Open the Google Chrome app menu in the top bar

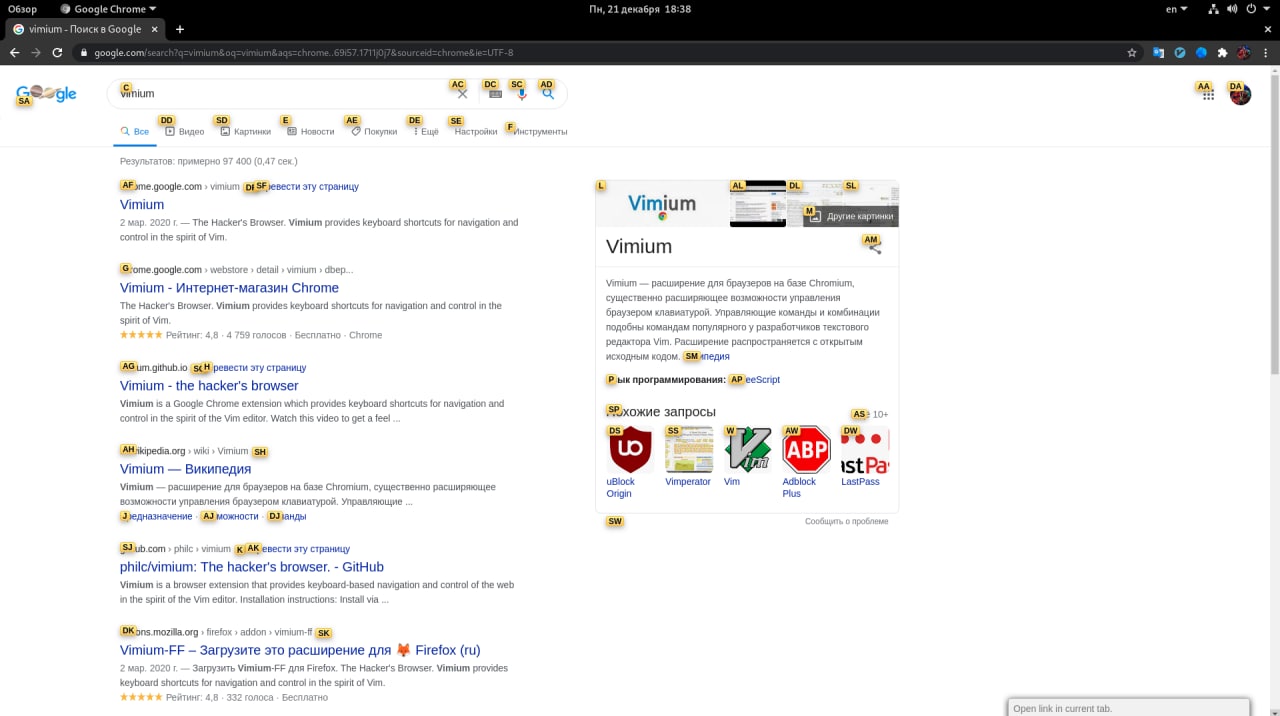(108, 9)
